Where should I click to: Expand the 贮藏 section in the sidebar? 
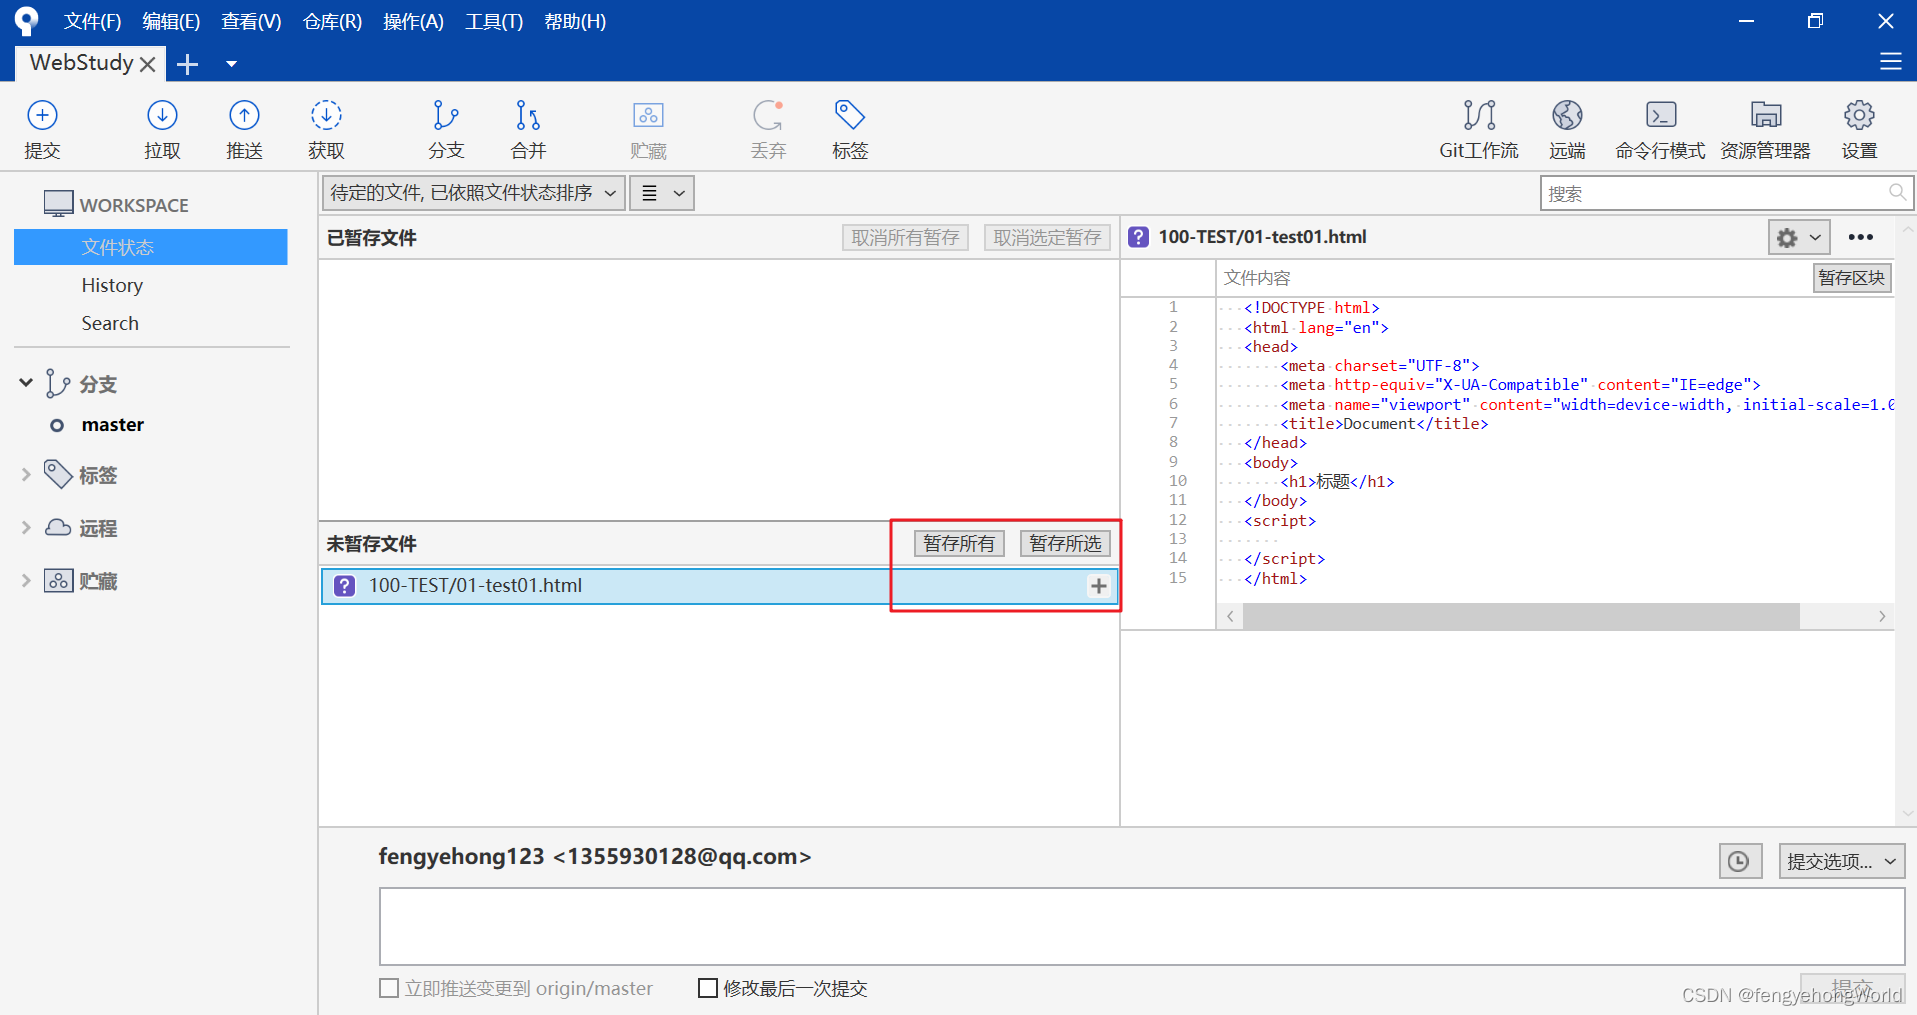tap(26, 581)
